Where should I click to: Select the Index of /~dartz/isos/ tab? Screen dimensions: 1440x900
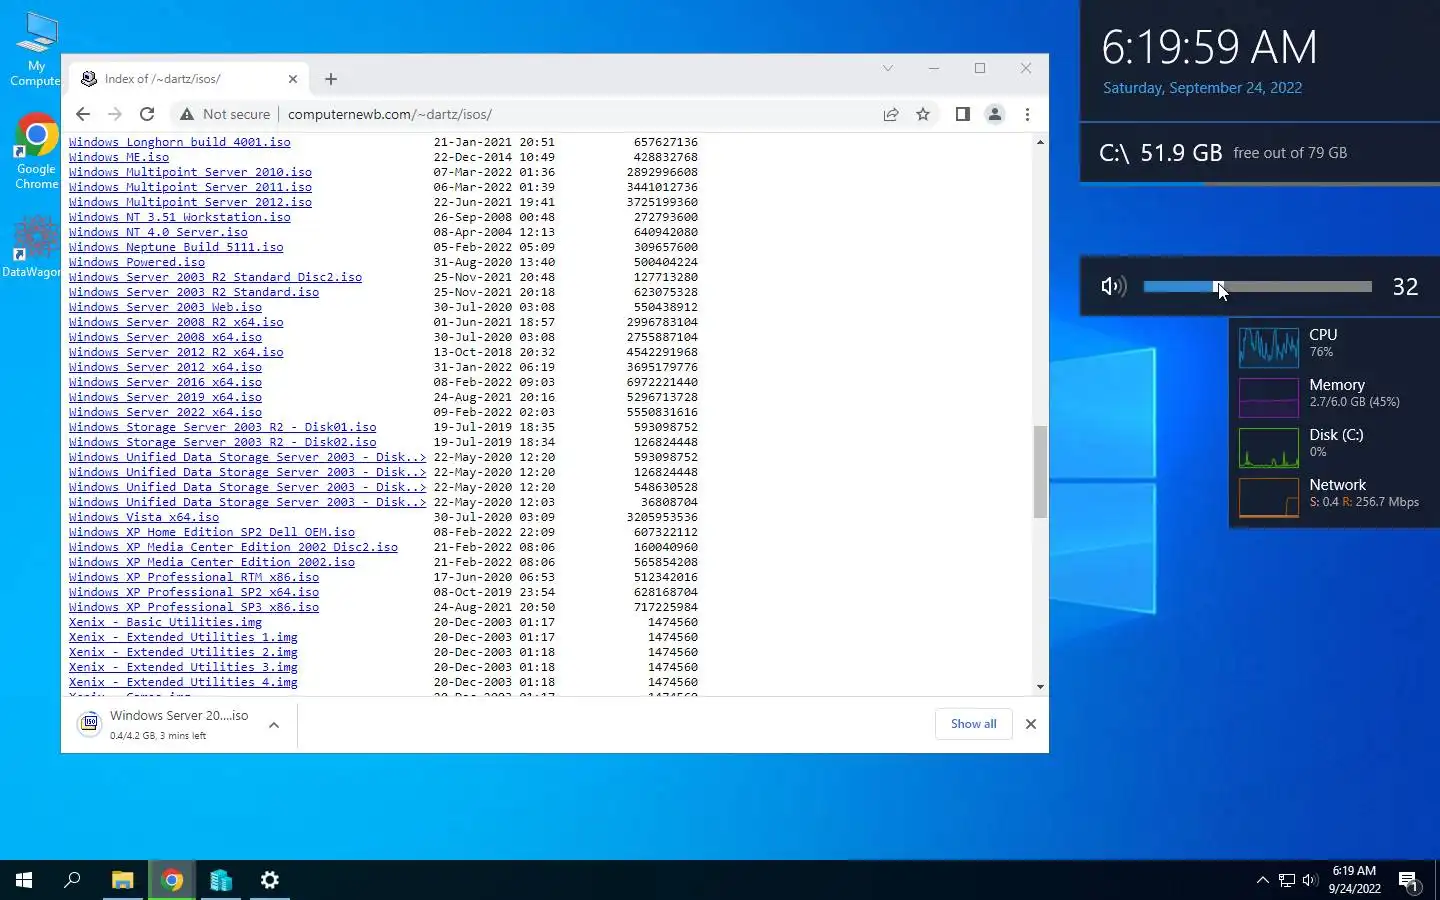190,79
